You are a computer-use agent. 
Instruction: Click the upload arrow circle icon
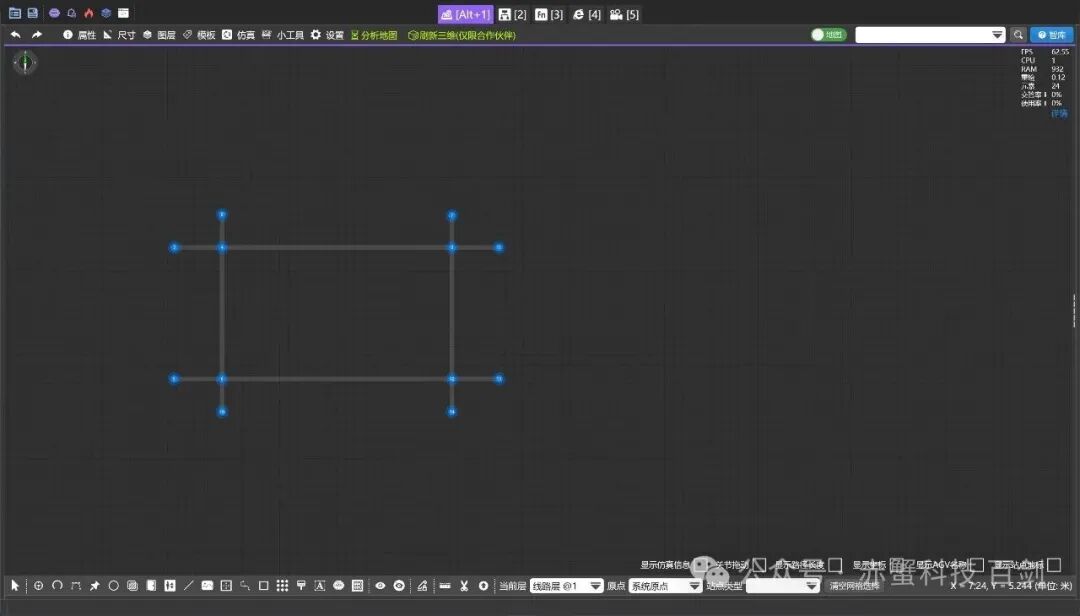(484, 586)
